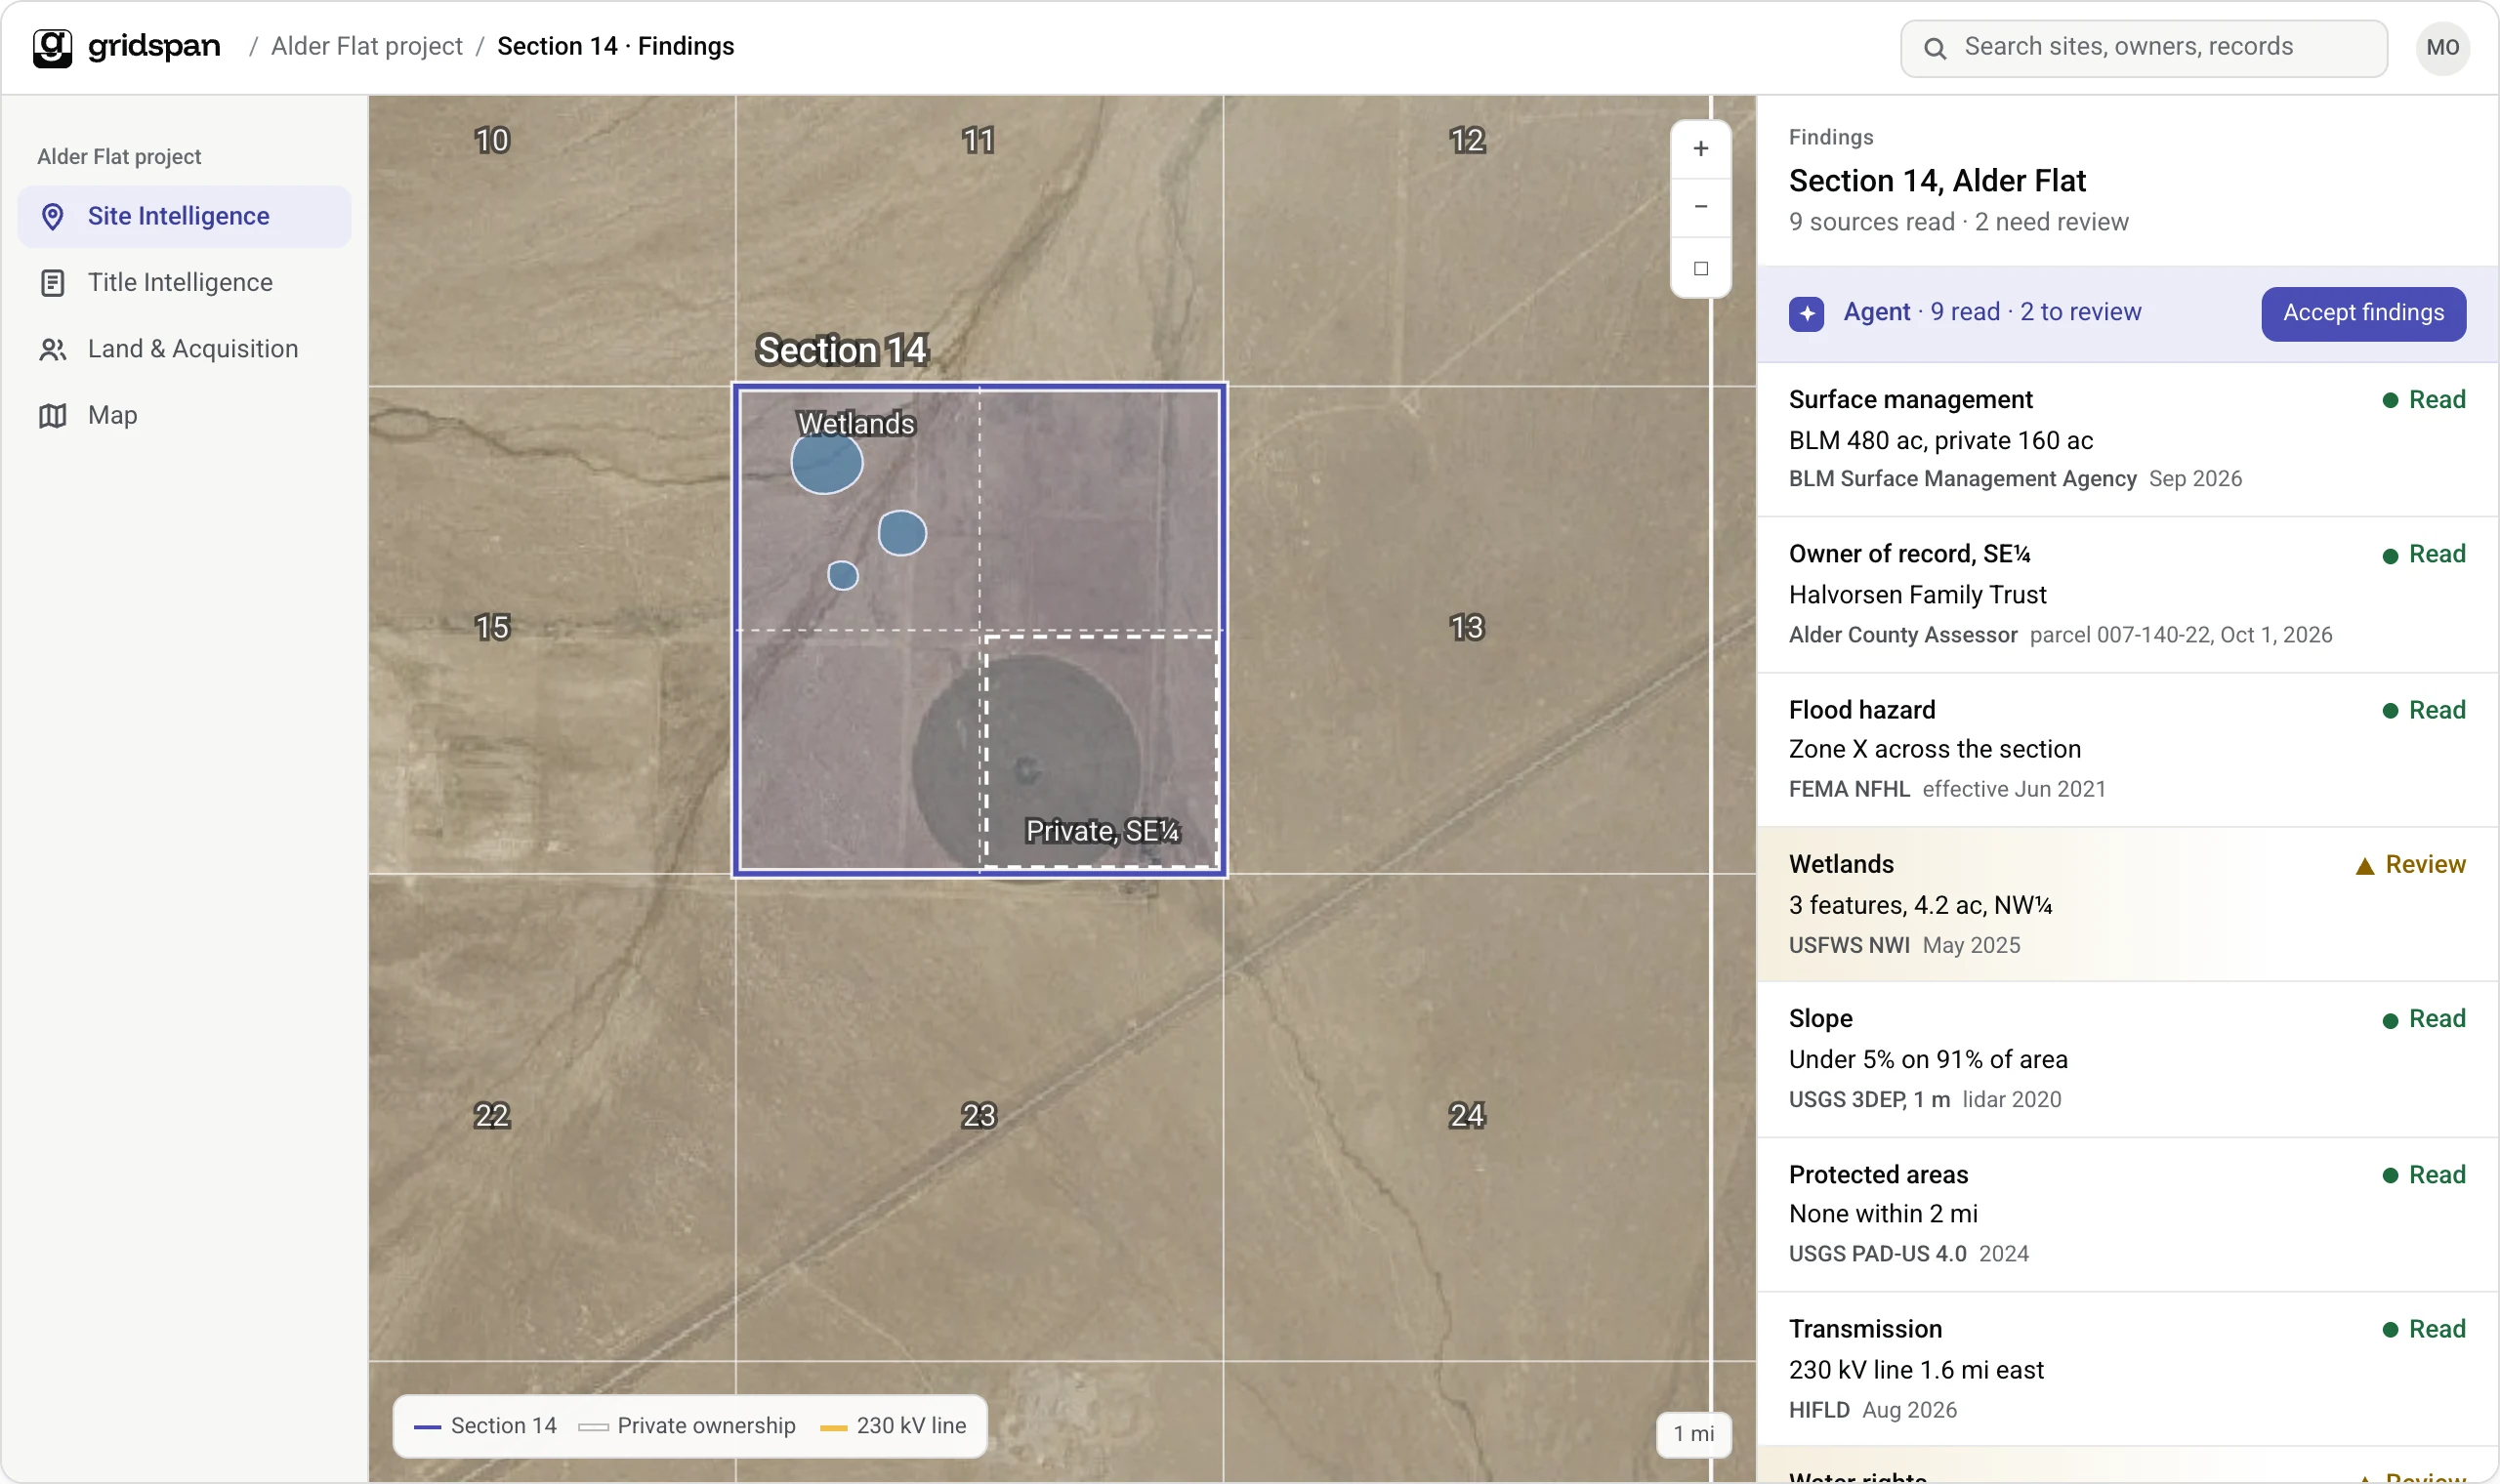Click the Title Intelligence document icon

pos(52,283)
